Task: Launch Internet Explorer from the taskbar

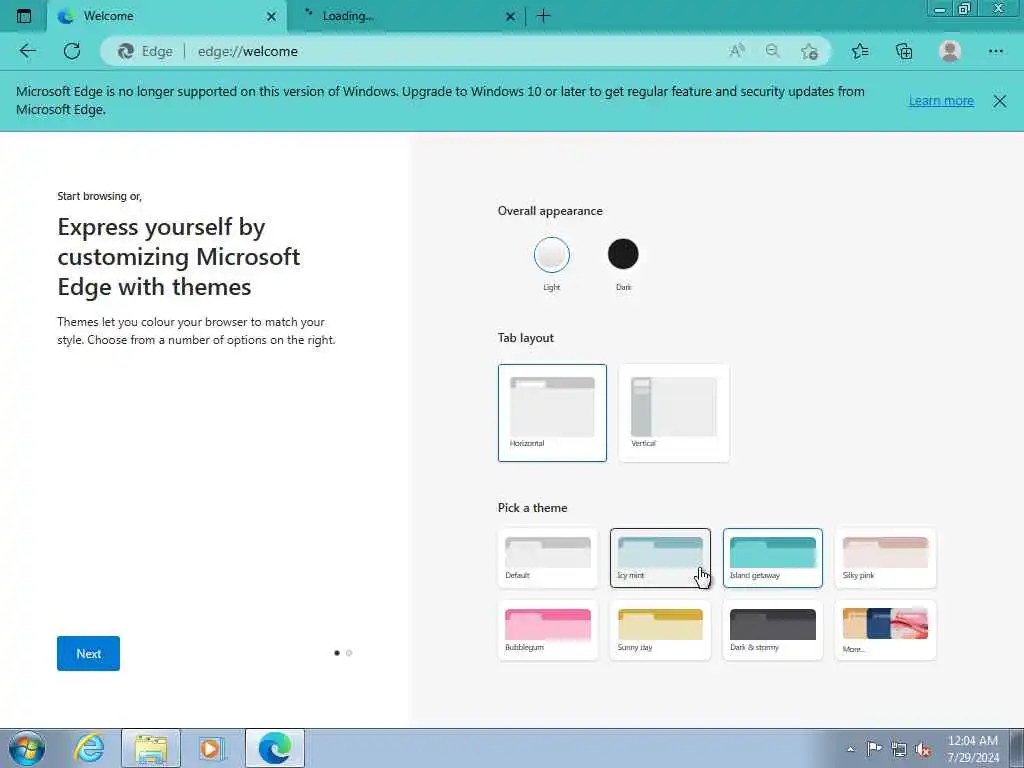Action: (x=89, y=748)
